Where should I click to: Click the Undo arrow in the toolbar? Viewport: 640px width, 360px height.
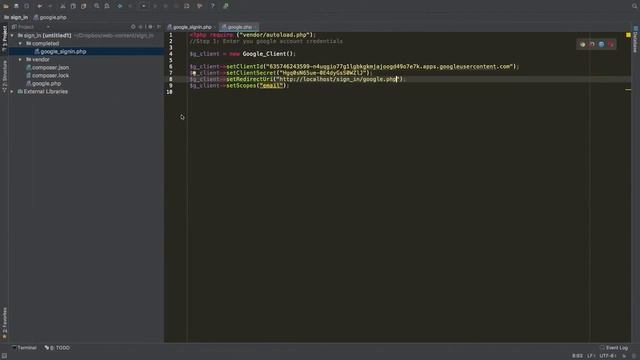[x=40, y=6]
